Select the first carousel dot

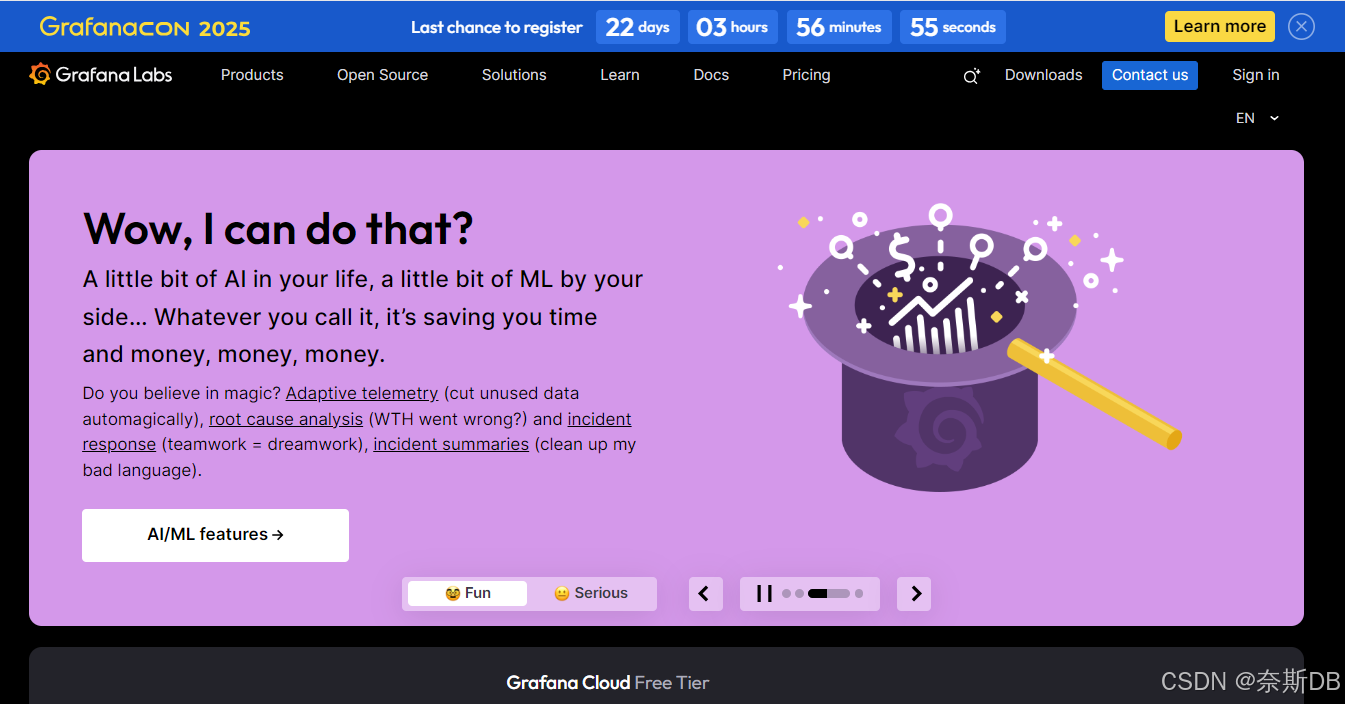pyautogui.click(x=786, y=594)
